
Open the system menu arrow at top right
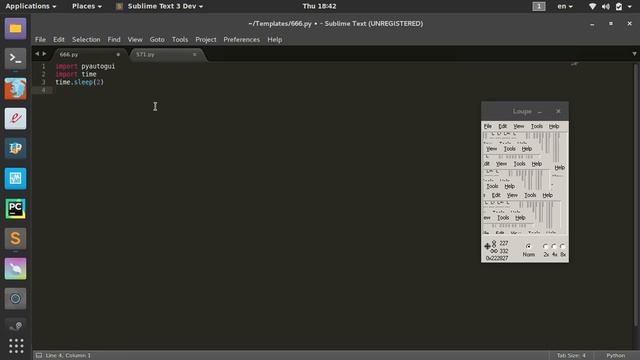tap(630, 7)
